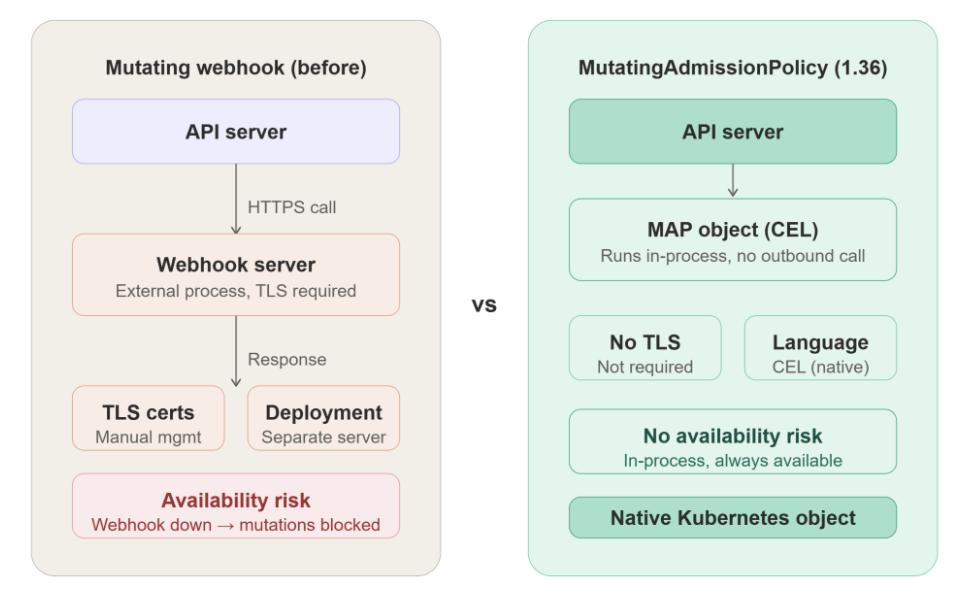Click the Webhook server node
Screen dimensions: 966x598
(x=235, y=275)
